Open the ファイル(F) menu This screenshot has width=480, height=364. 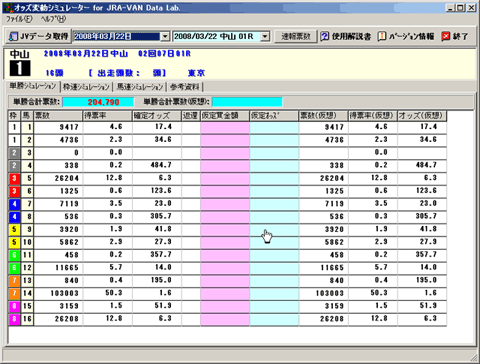coord(19,19)
